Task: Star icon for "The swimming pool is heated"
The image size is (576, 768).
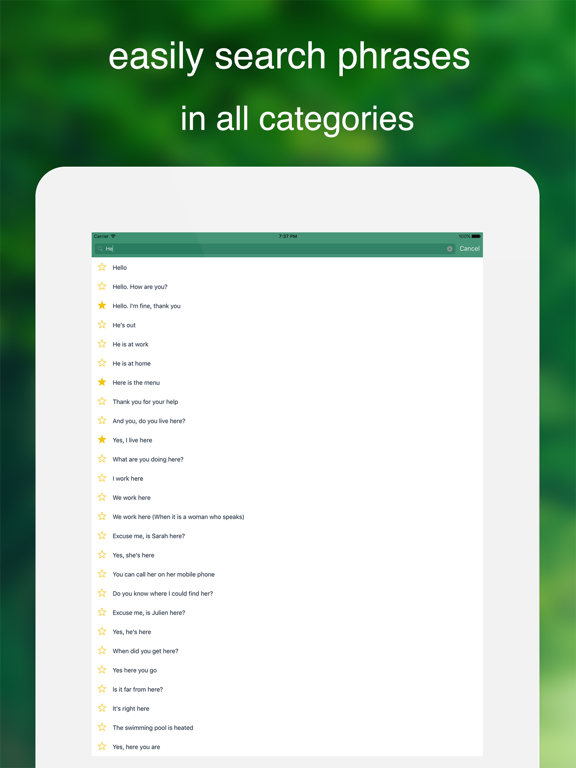Action: 102,727
